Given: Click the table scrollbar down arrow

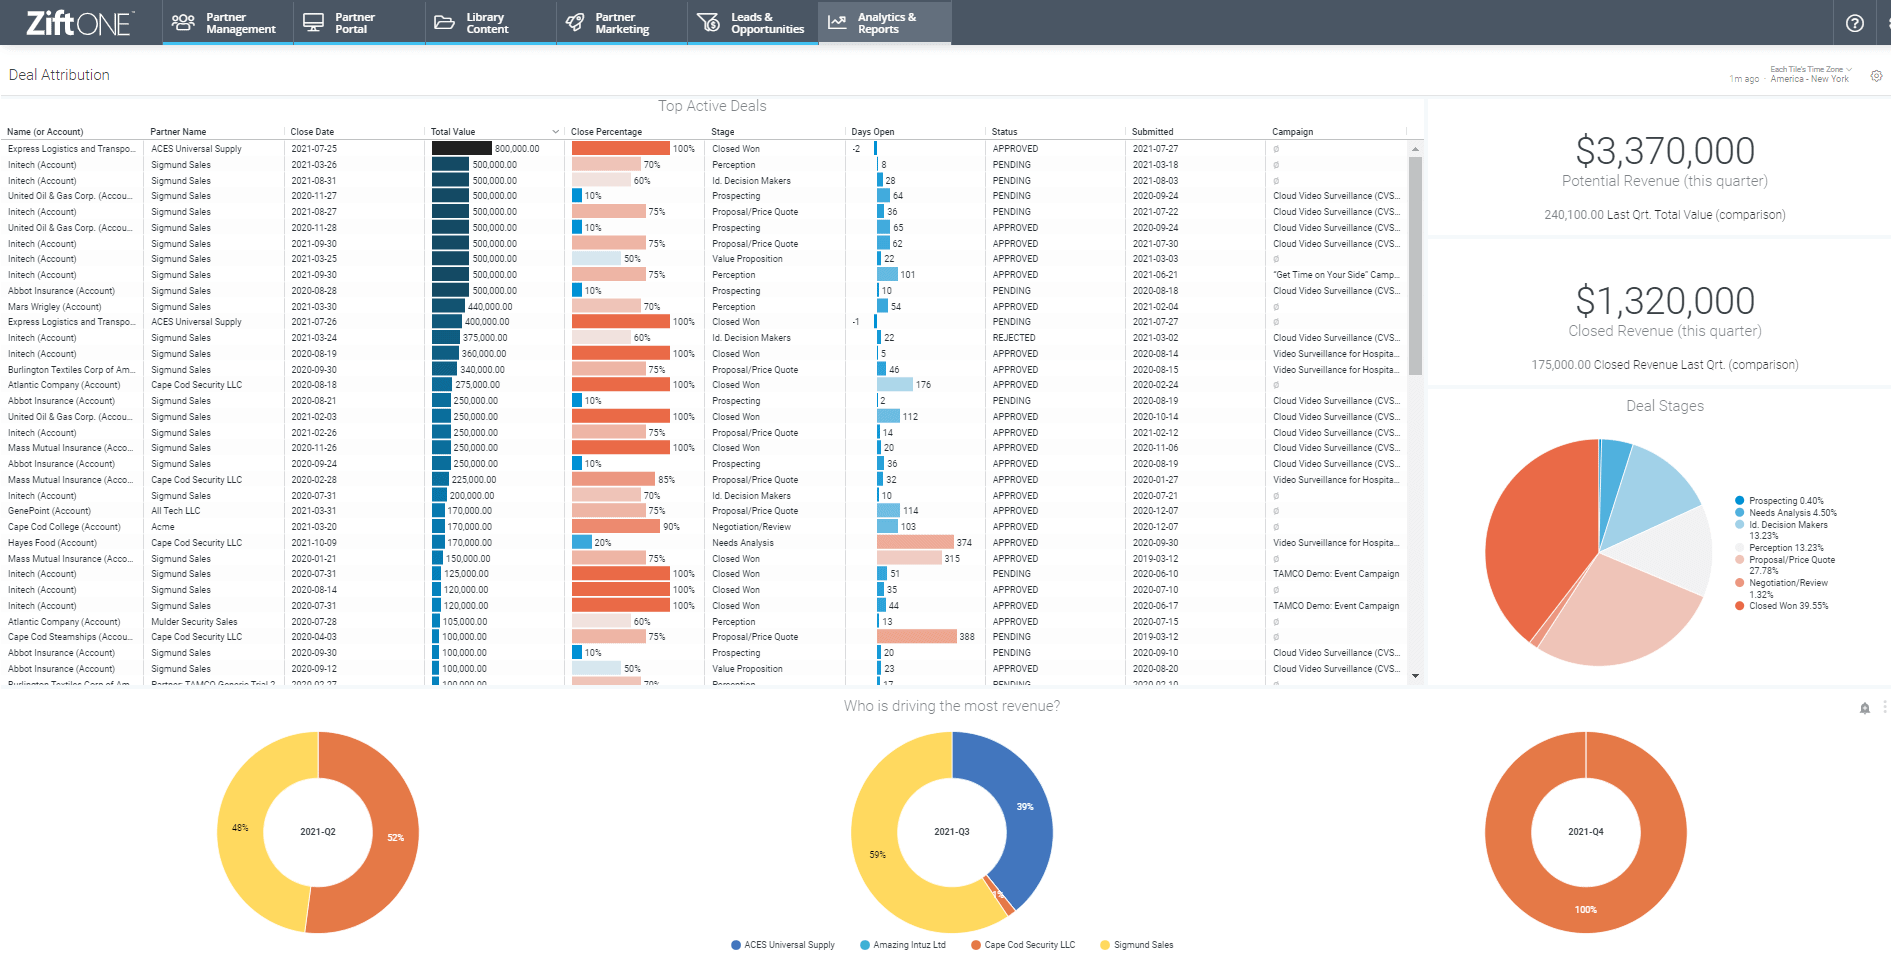Looking at the screenshot, I should pyautogui.click(x=1415, y=676).
